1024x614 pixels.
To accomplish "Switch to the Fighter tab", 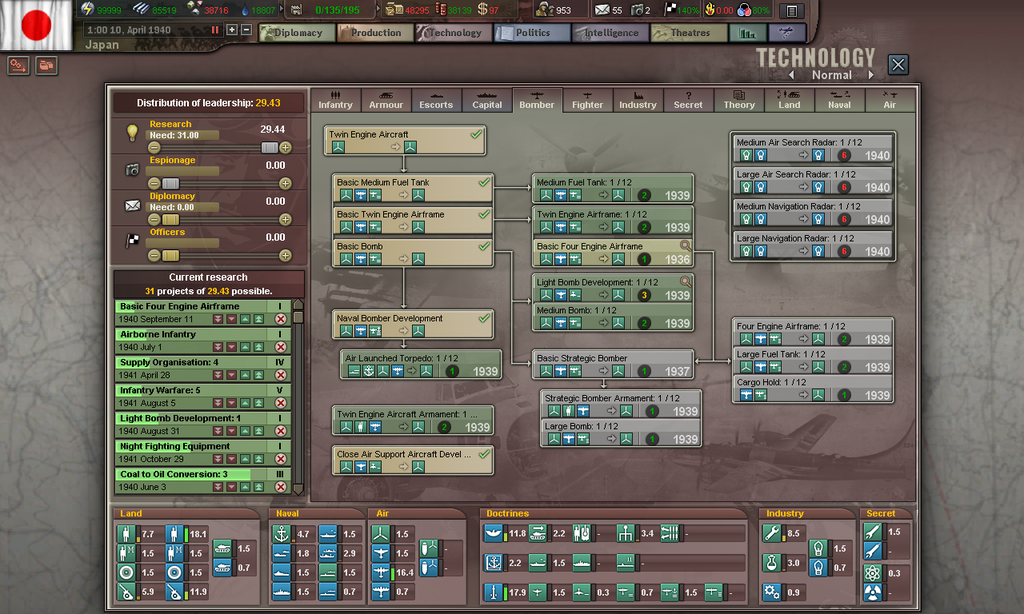I will pos(588,101).
